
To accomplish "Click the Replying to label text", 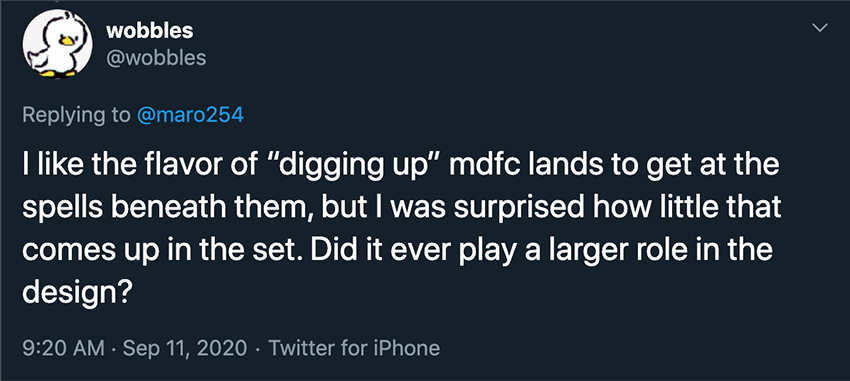I will [76, 116].
